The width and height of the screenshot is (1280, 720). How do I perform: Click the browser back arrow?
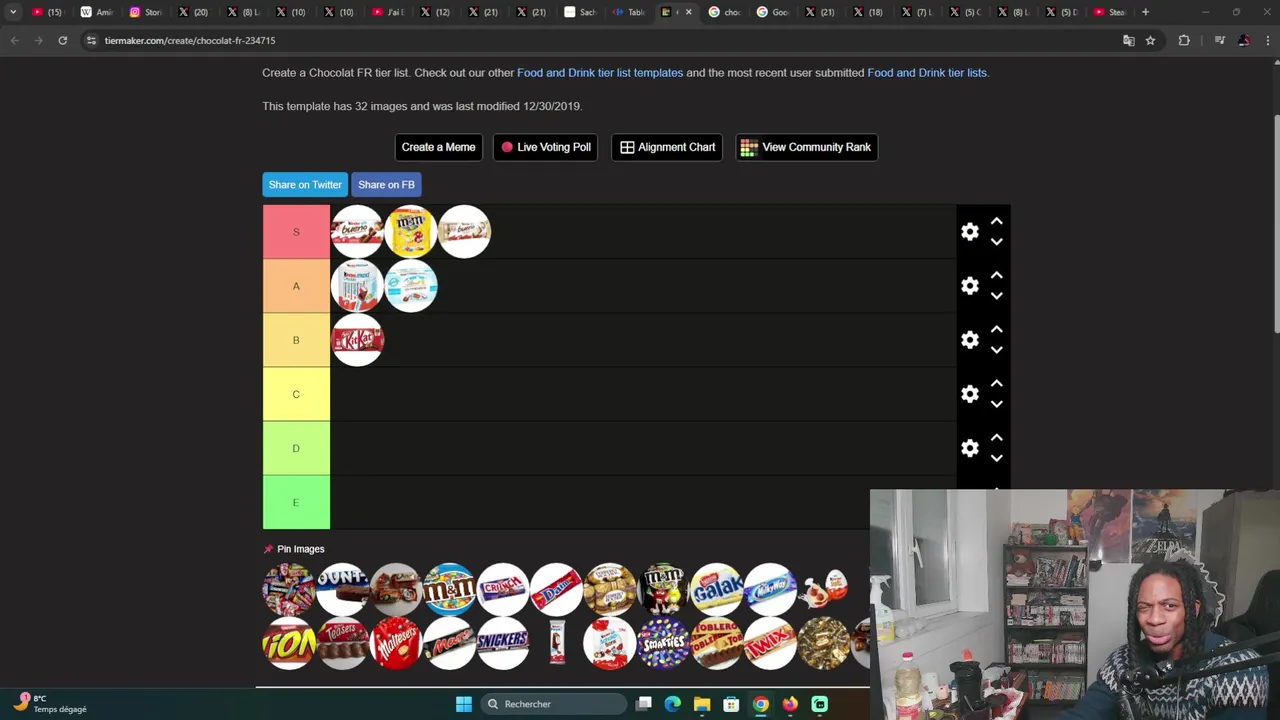[x=14, y=40]
